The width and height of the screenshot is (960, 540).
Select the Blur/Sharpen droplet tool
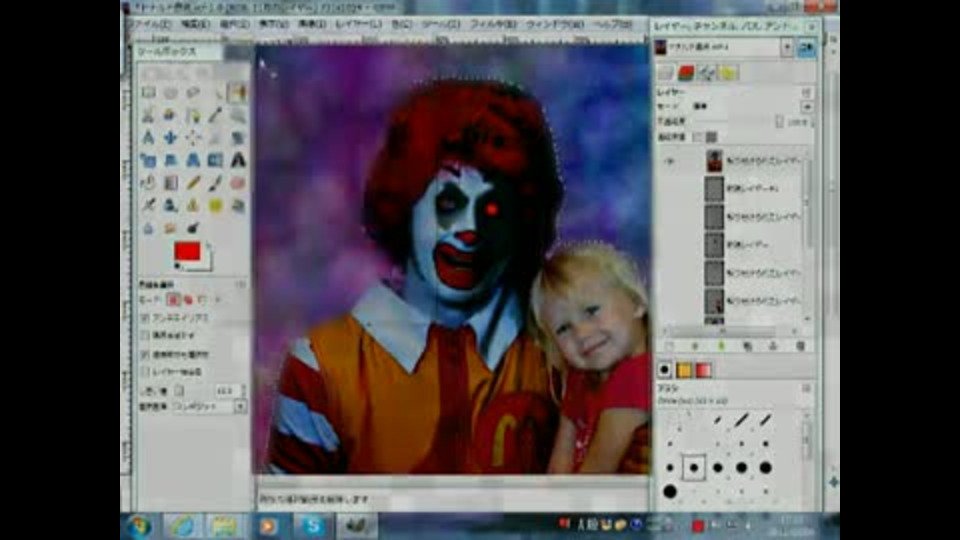coord(148,228)
